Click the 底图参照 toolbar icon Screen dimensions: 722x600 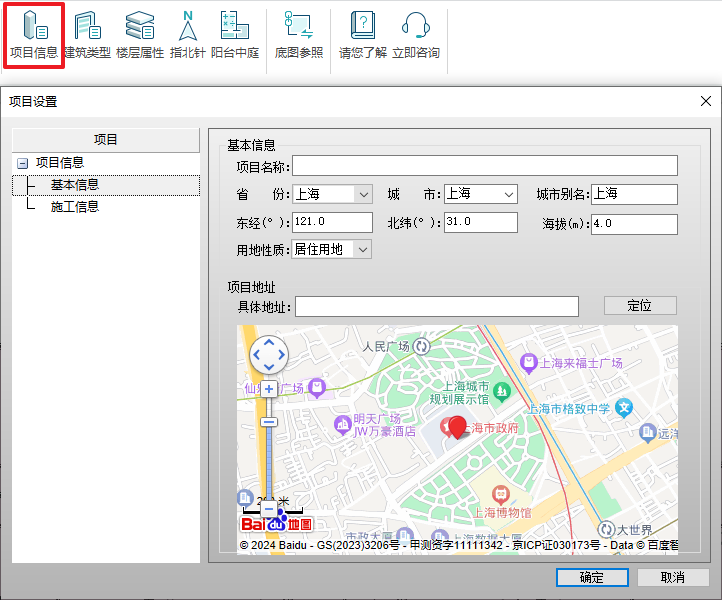299,35
